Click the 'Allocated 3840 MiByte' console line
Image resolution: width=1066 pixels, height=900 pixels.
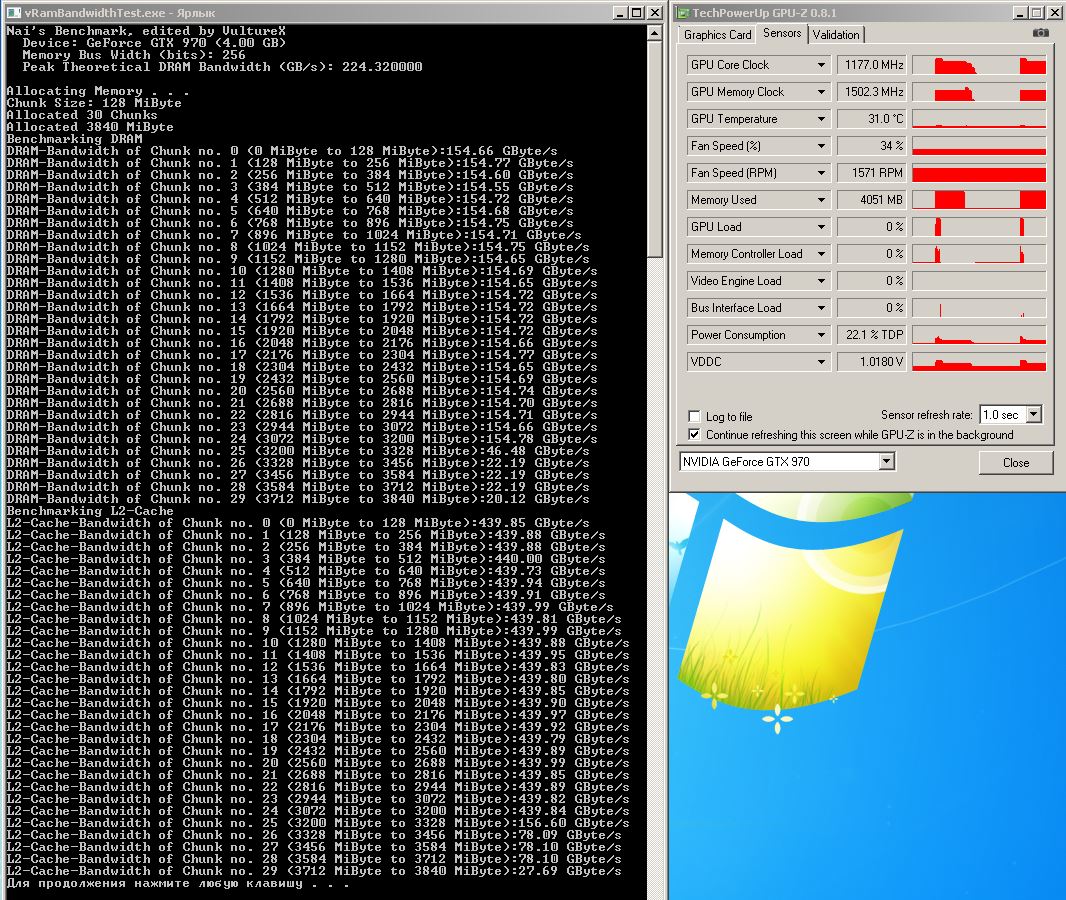(x=90, y=126)
